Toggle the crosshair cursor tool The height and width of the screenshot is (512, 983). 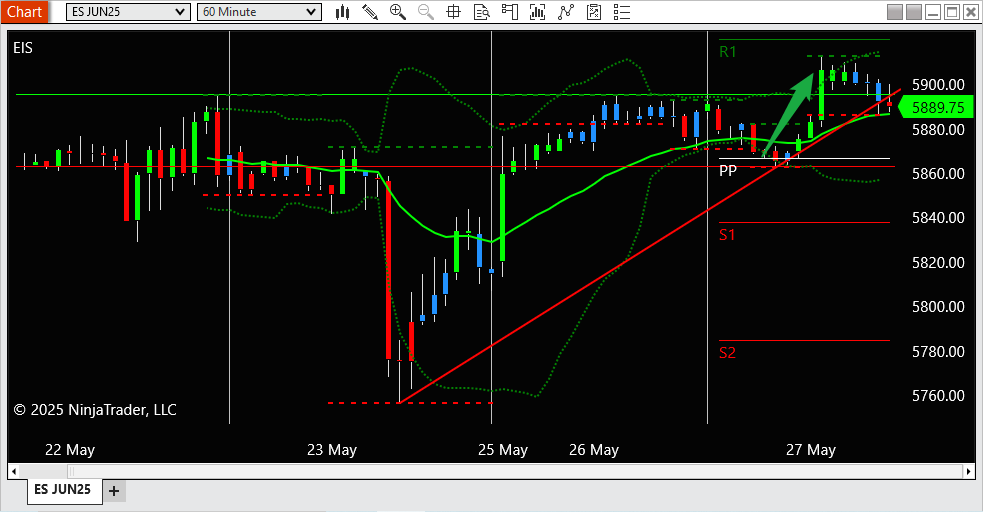(453, 12)
